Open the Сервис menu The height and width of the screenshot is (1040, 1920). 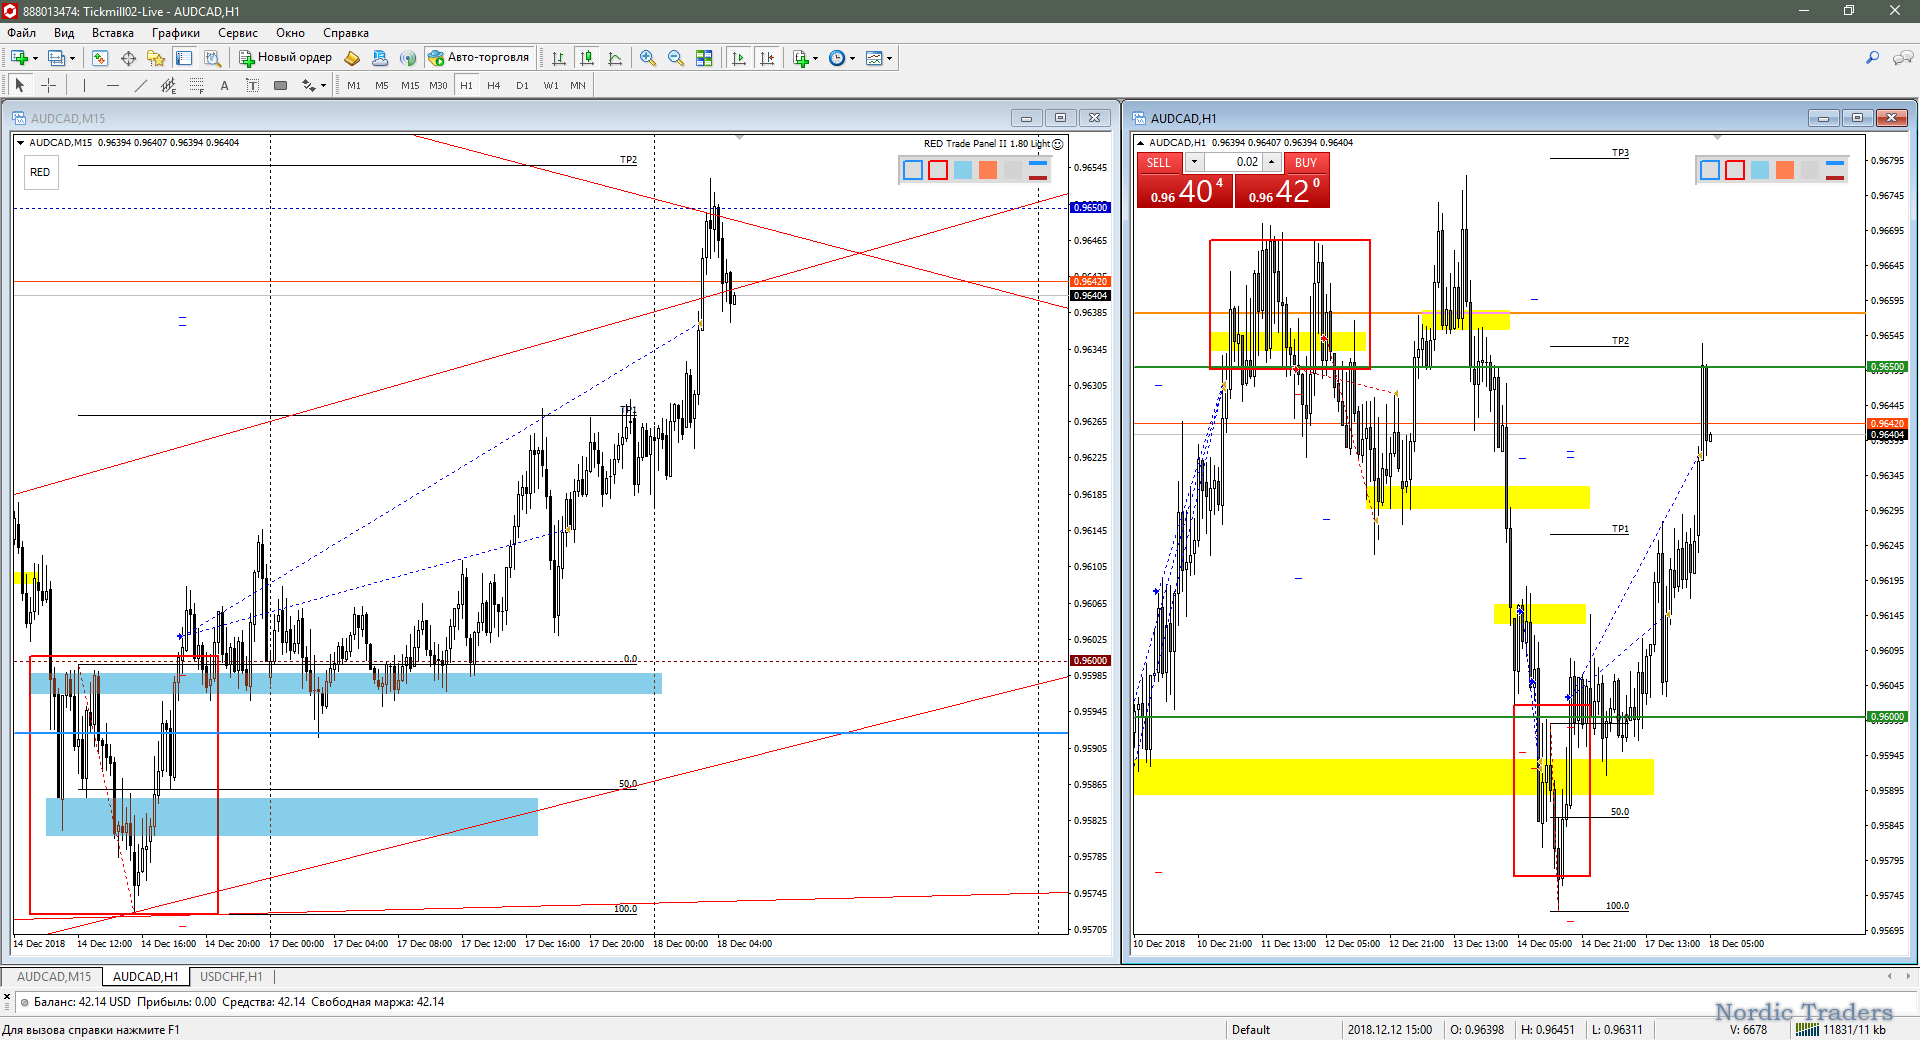click(x=238, y=33)
